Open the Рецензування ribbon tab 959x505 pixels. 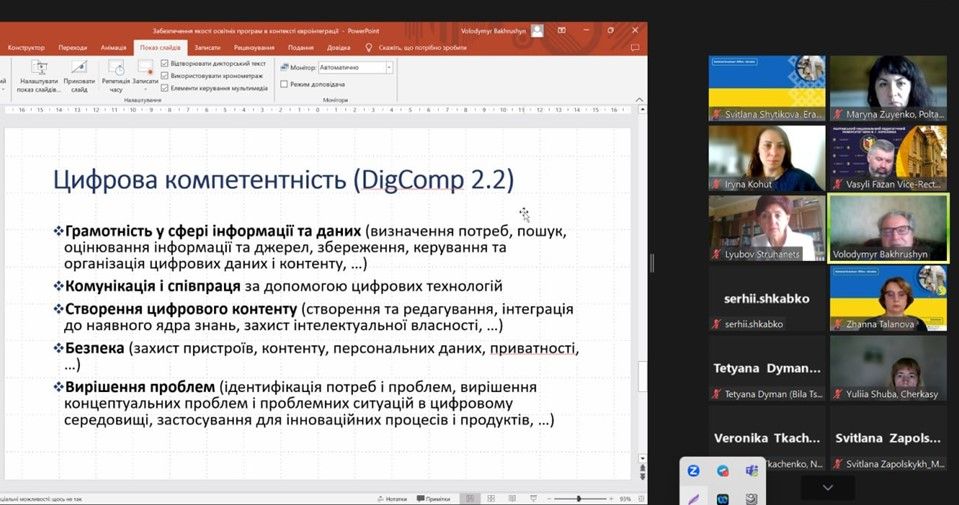[x=254, y=47]
